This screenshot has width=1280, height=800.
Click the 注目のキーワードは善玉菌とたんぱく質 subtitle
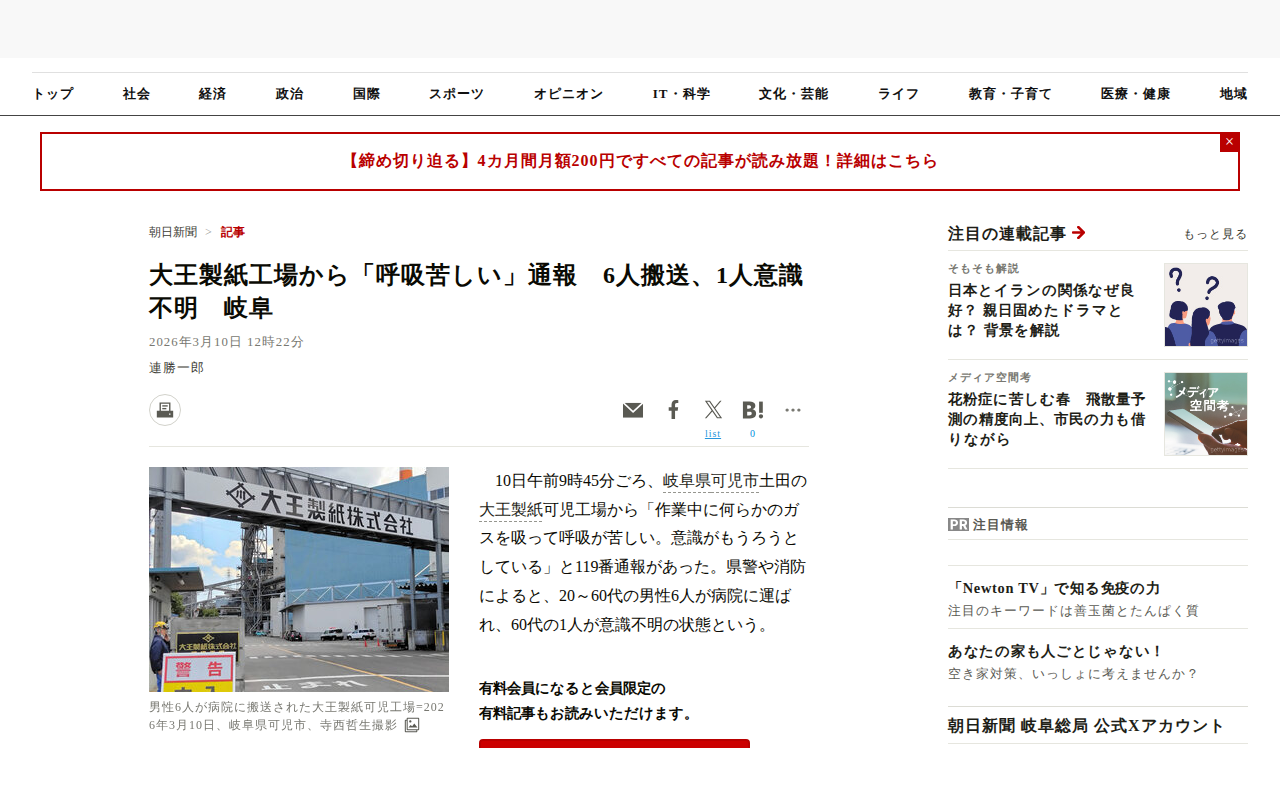click(1073, 611)
